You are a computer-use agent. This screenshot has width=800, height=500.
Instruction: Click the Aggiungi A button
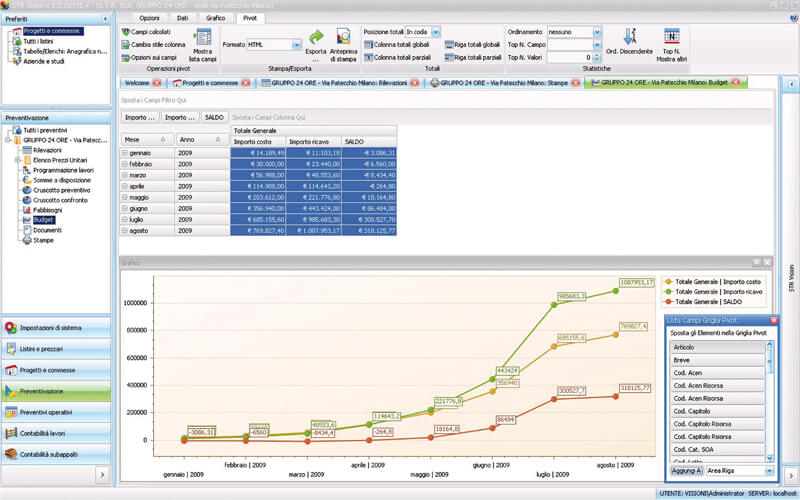point(686,469)
